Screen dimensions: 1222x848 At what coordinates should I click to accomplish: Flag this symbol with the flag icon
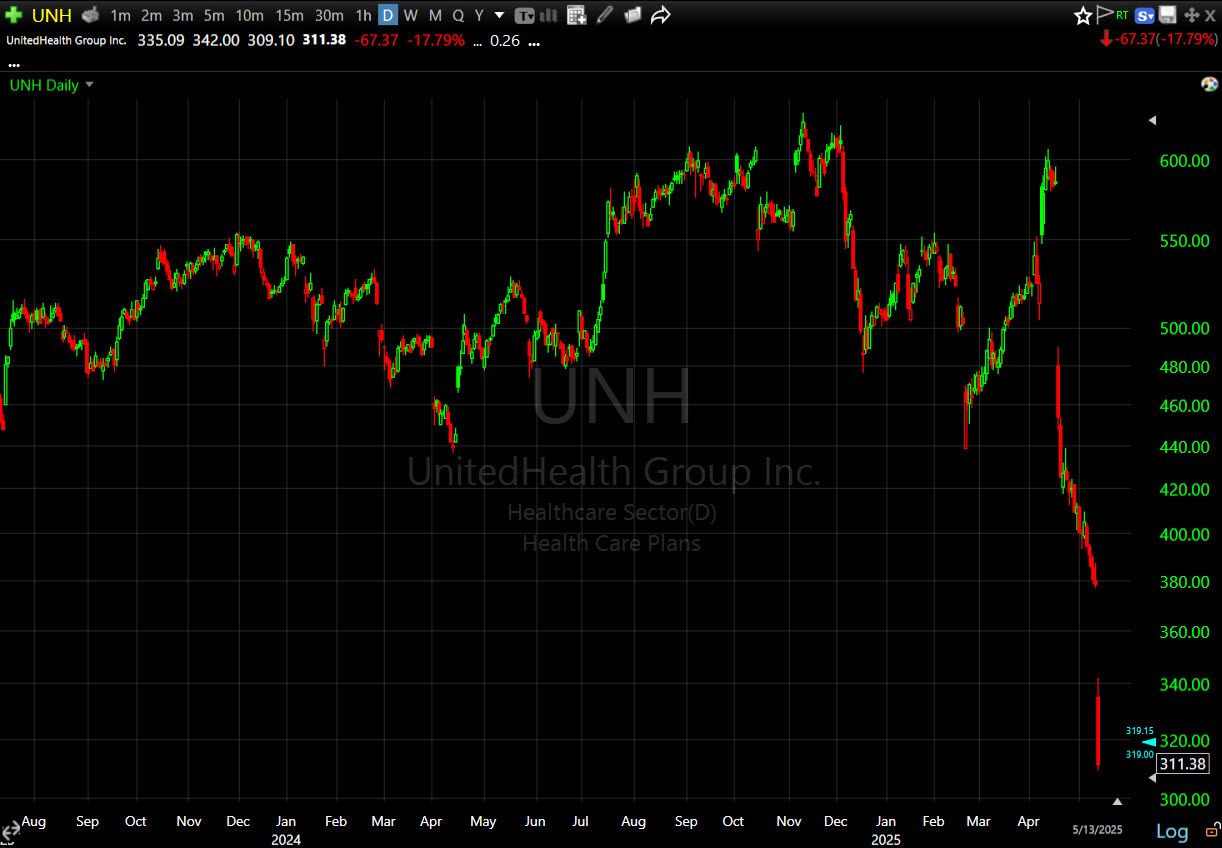pyautogui.click(x=1104, y=15)
